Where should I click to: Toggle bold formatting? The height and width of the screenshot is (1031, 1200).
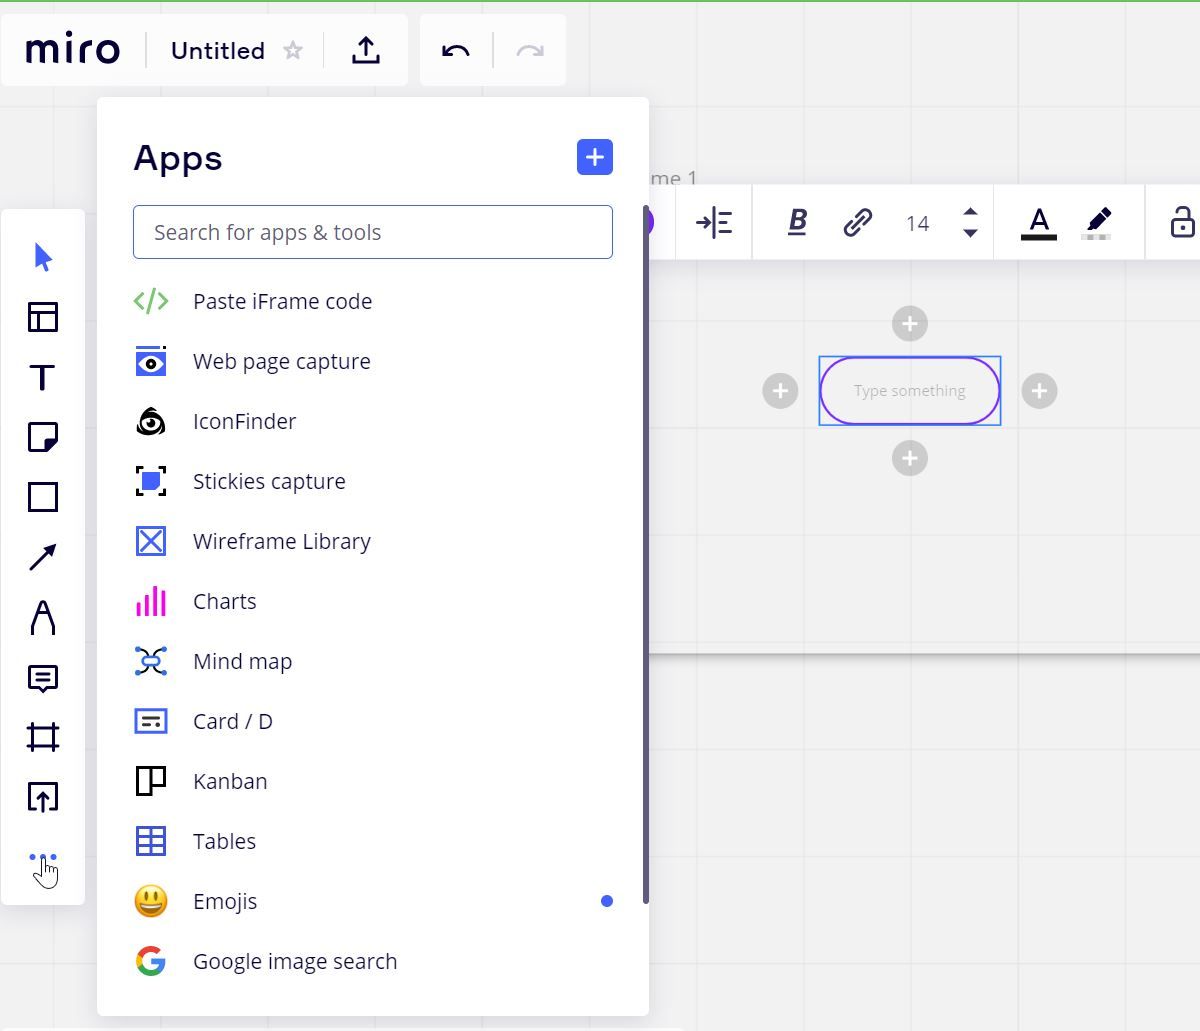[x=797, y=222]
